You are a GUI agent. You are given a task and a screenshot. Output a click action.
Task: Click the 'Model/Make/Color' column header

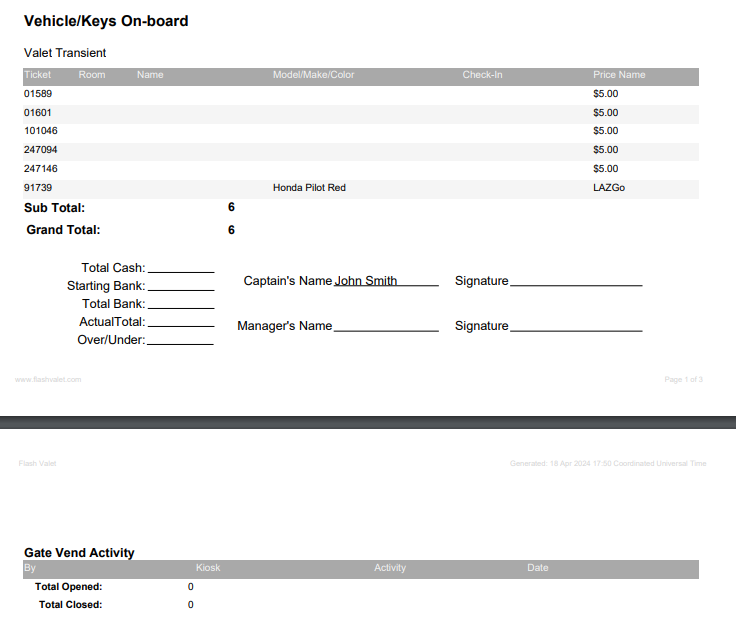click(x=314, y=75)
